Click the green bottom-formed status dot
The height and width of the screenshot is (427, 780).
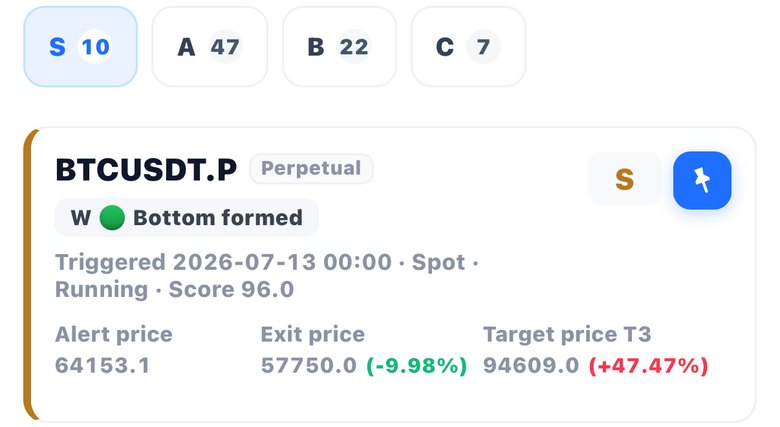pyautogui.click(x=112, y=217)
